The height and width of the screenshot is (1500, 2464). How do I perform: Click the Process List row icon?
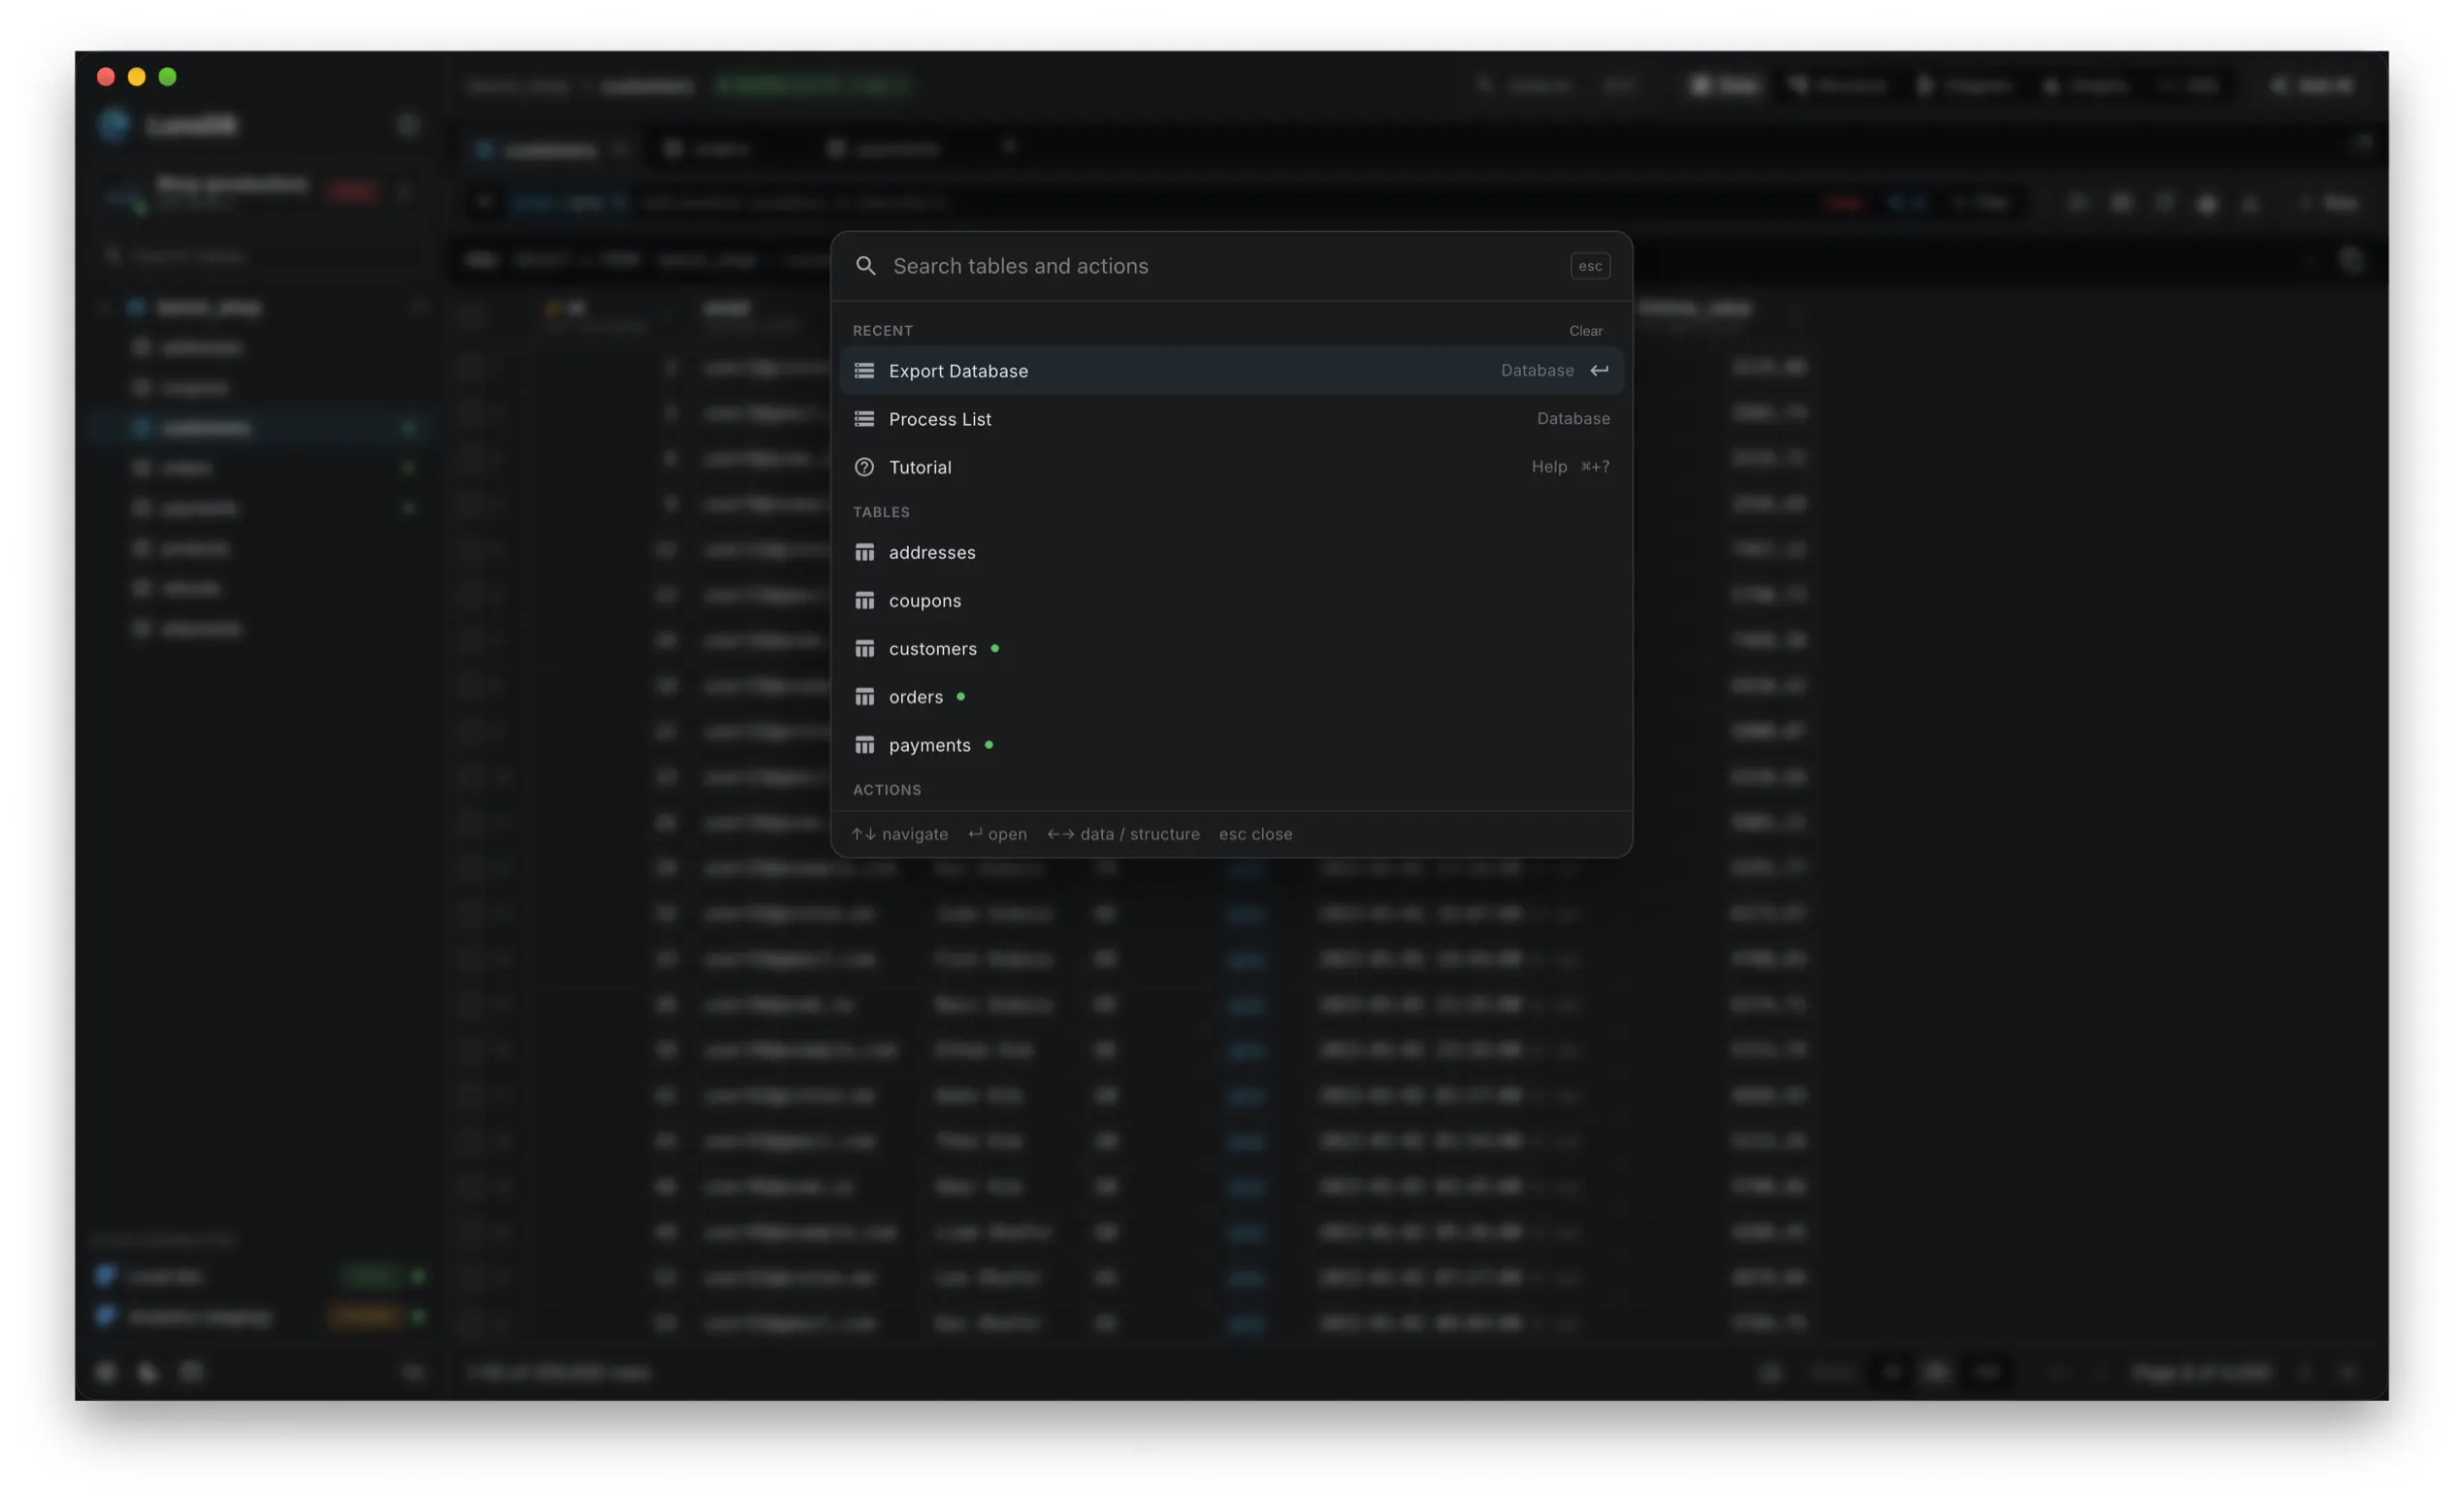coord(864,419)
